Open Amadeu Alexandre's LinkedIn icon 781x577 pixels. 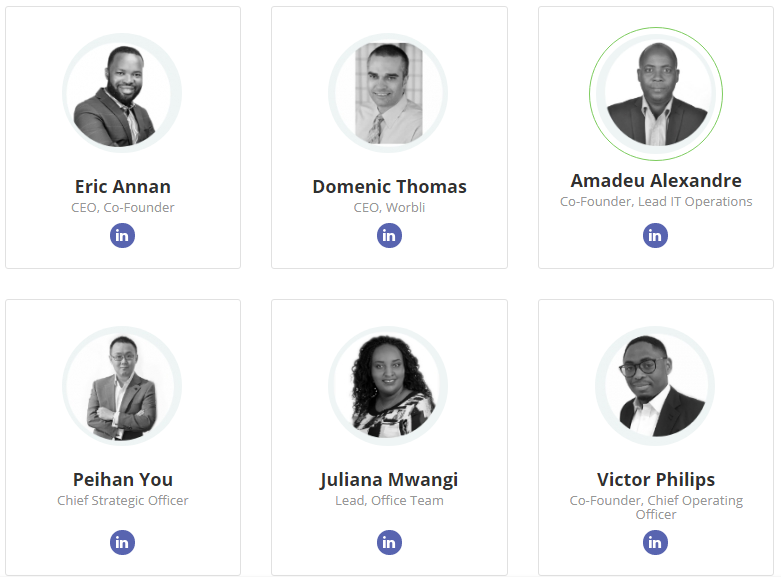pyautogui.click(x=655, y=236)
